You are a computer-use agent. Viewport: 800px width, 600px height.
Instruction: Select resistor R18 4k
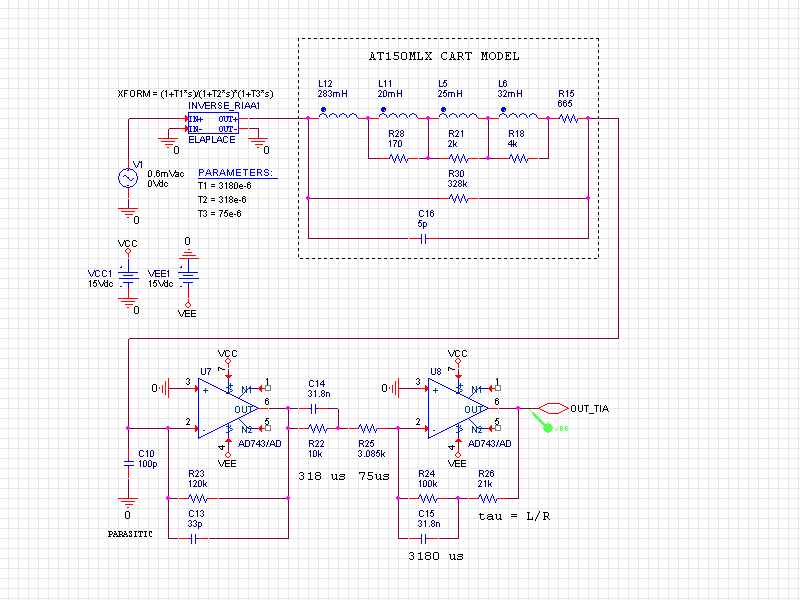(518, 159)
